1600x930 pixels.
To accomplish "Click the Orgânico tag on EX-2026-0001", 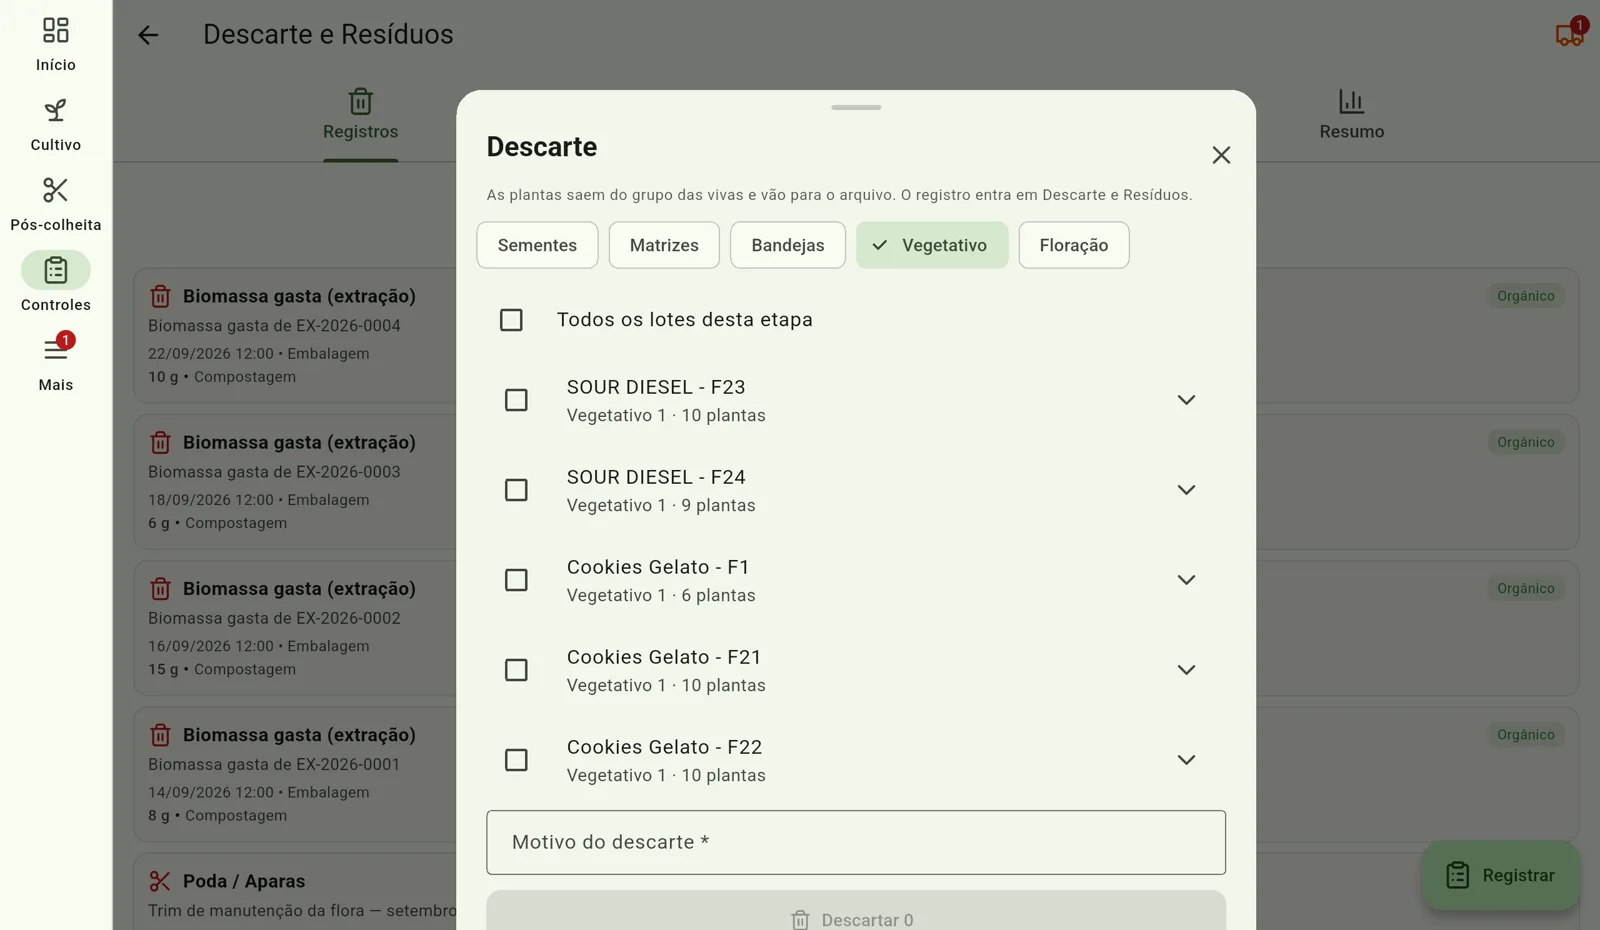I will pos(1526,735).
